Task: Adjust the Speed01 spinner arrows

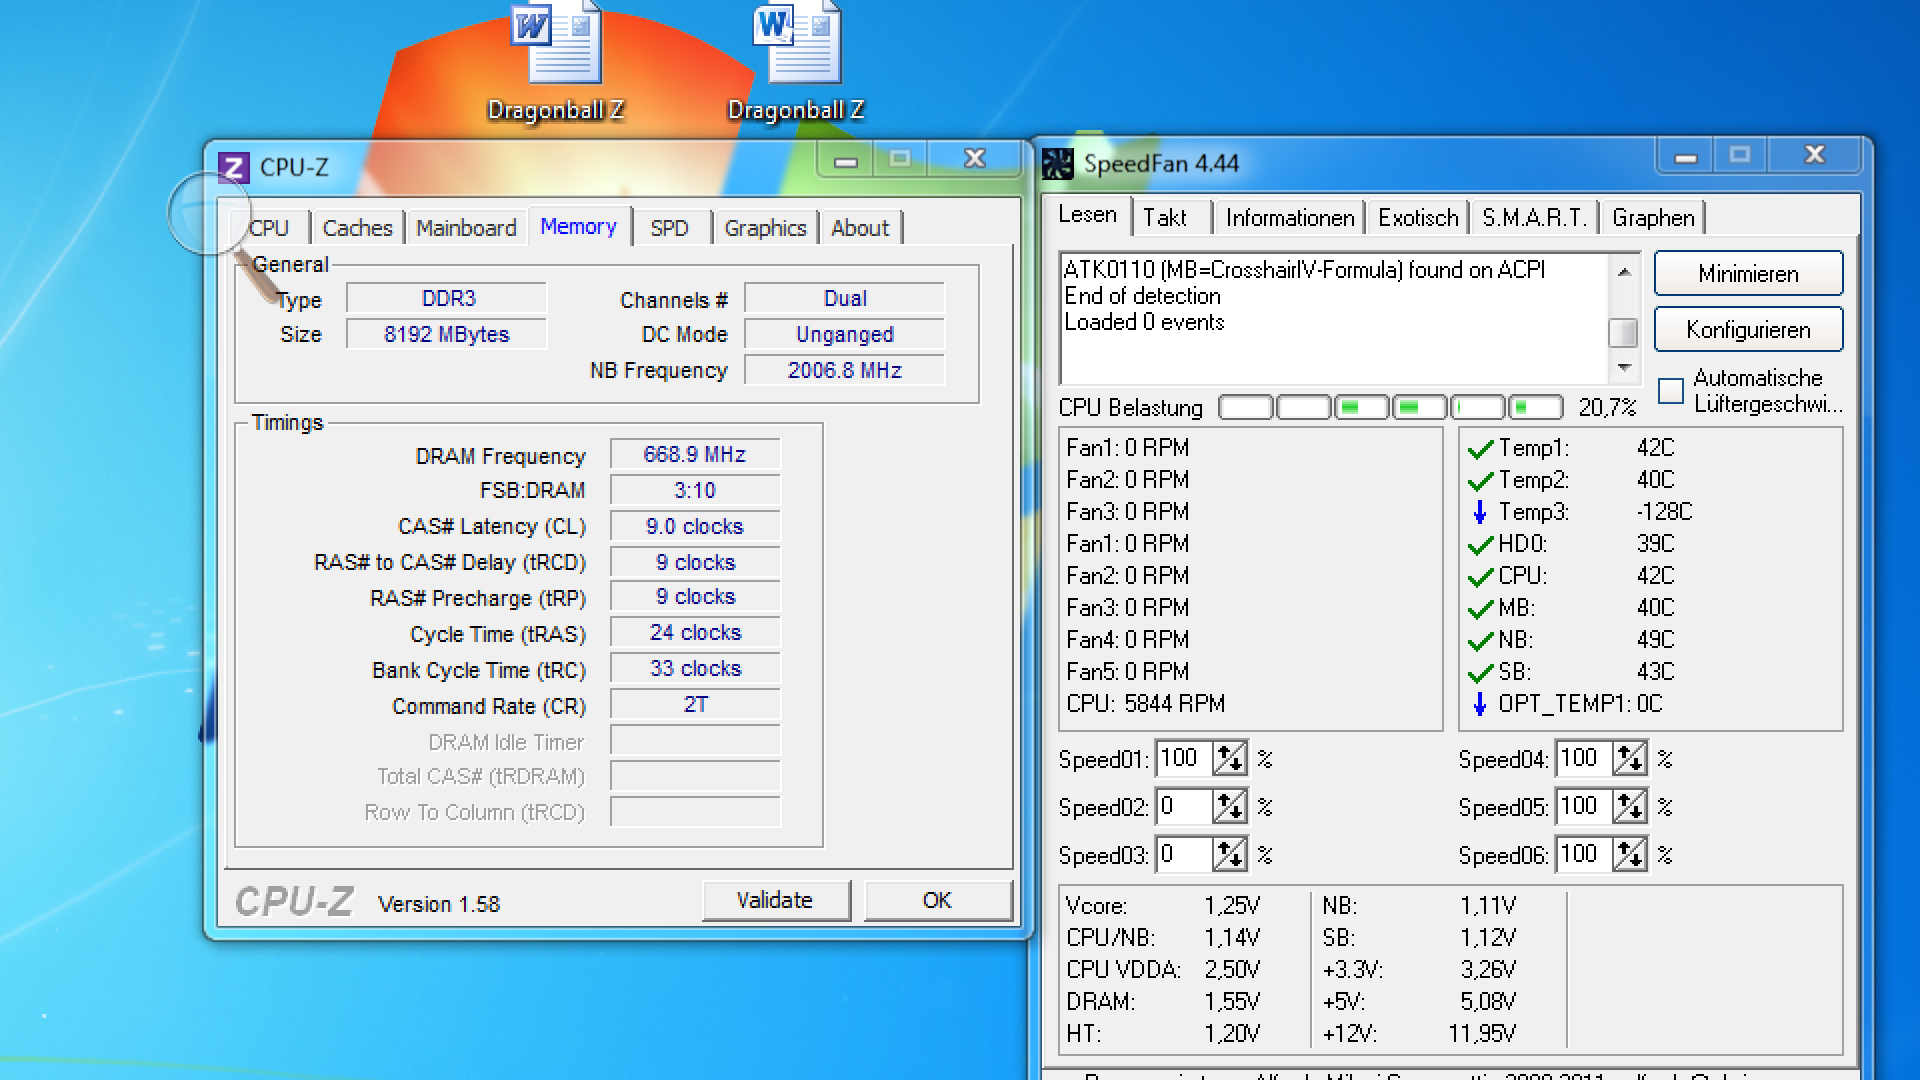Action: tap(1229, 759)
